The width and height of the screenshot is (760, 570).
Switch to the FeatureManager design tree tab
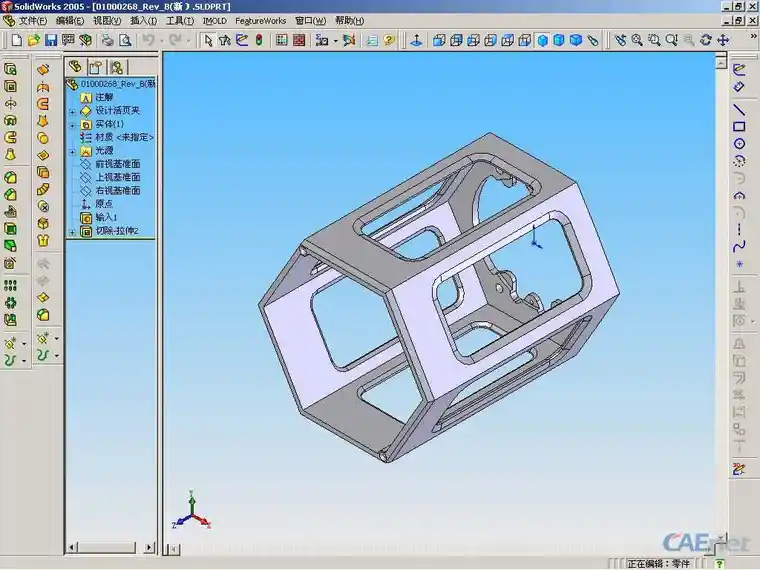(x=75, y=66)
